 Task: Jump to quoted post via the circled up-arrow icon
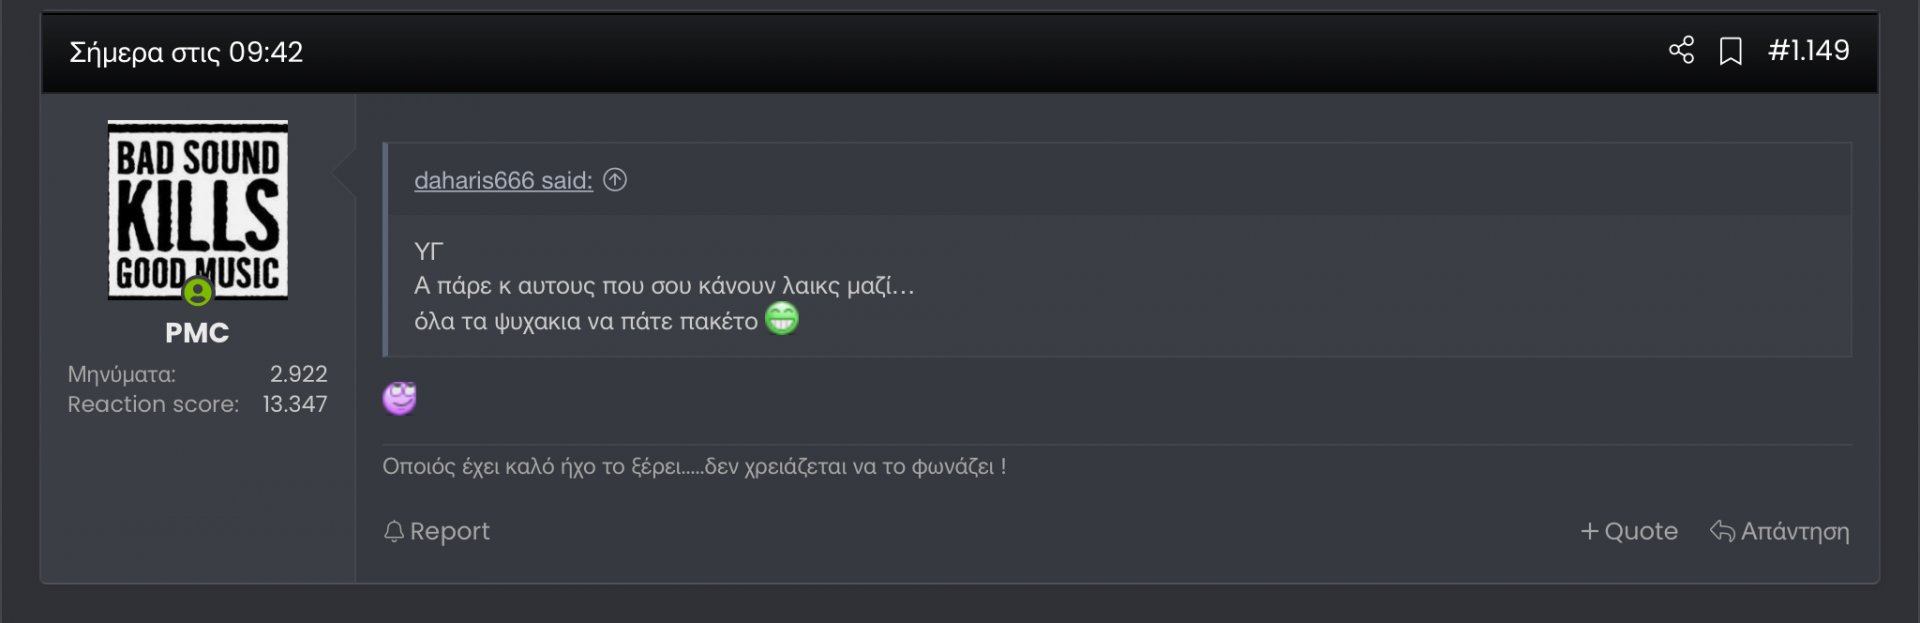coord(615,180)
